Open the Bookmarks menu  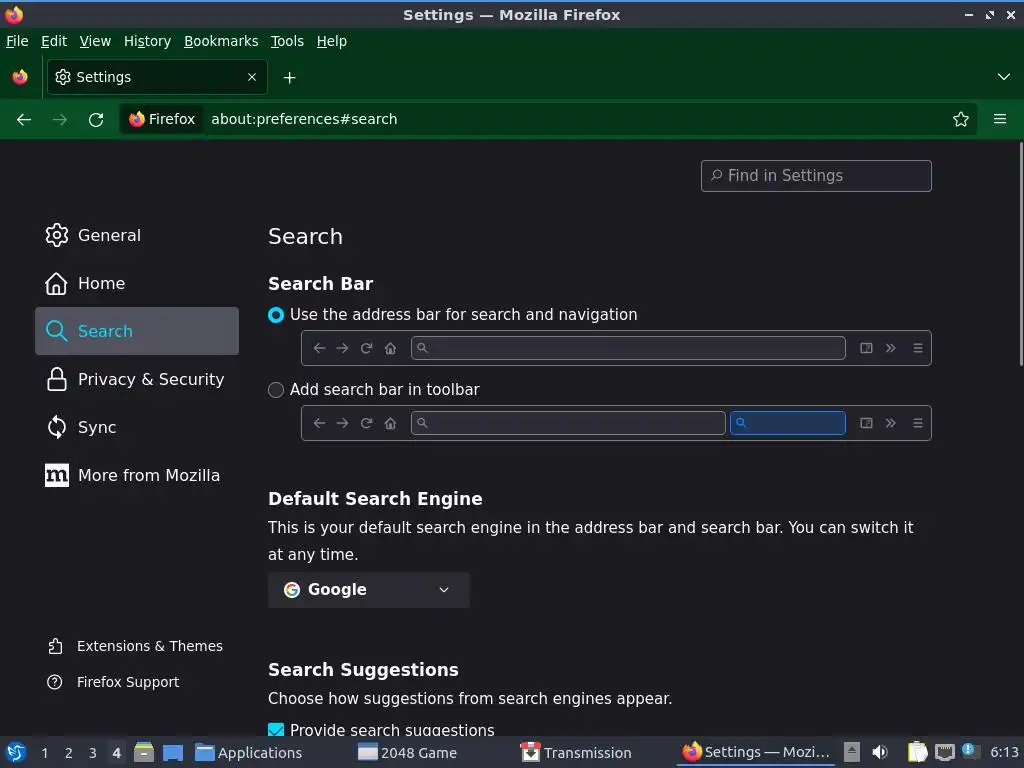pos(221,41)
